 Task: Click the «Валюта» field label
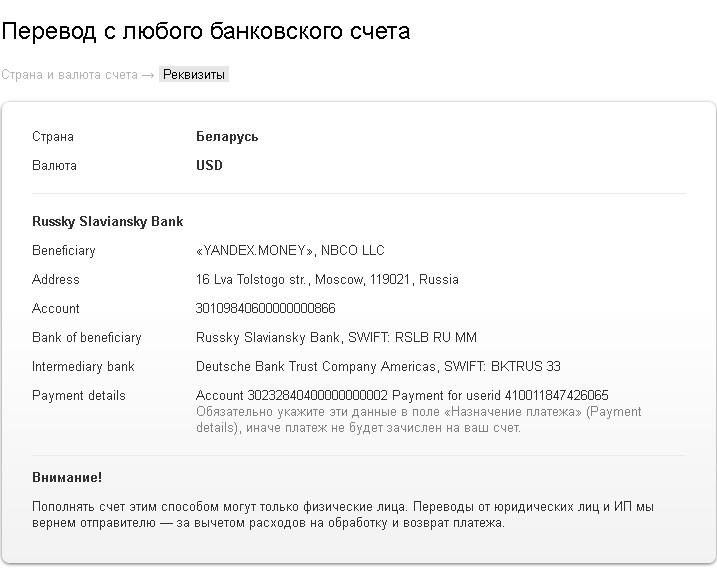point(54,166)
